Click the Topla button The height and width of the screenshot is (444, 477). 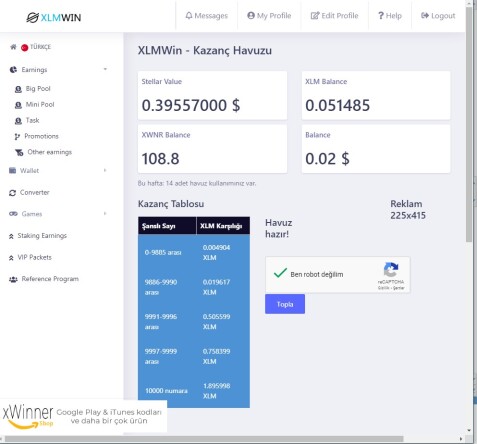(x=285, y=304)
